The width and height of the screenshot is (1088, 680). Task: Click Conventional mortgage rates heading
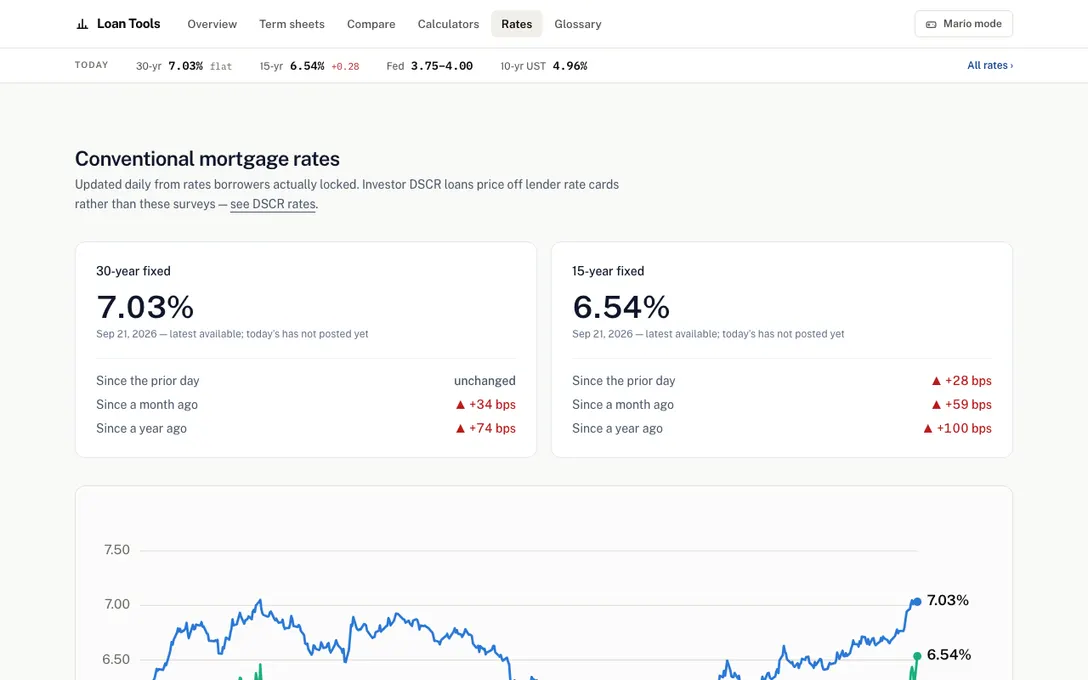click(207, 159)
